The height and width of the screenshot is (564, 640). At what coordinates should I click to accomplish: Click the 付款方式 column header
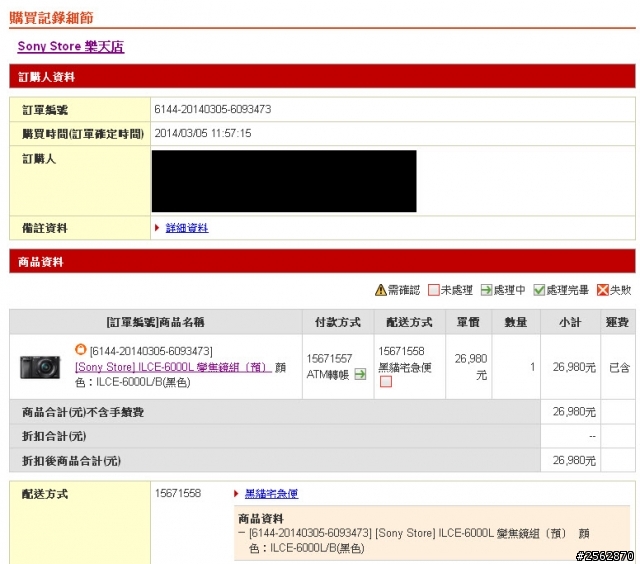[x=338, y=322]
